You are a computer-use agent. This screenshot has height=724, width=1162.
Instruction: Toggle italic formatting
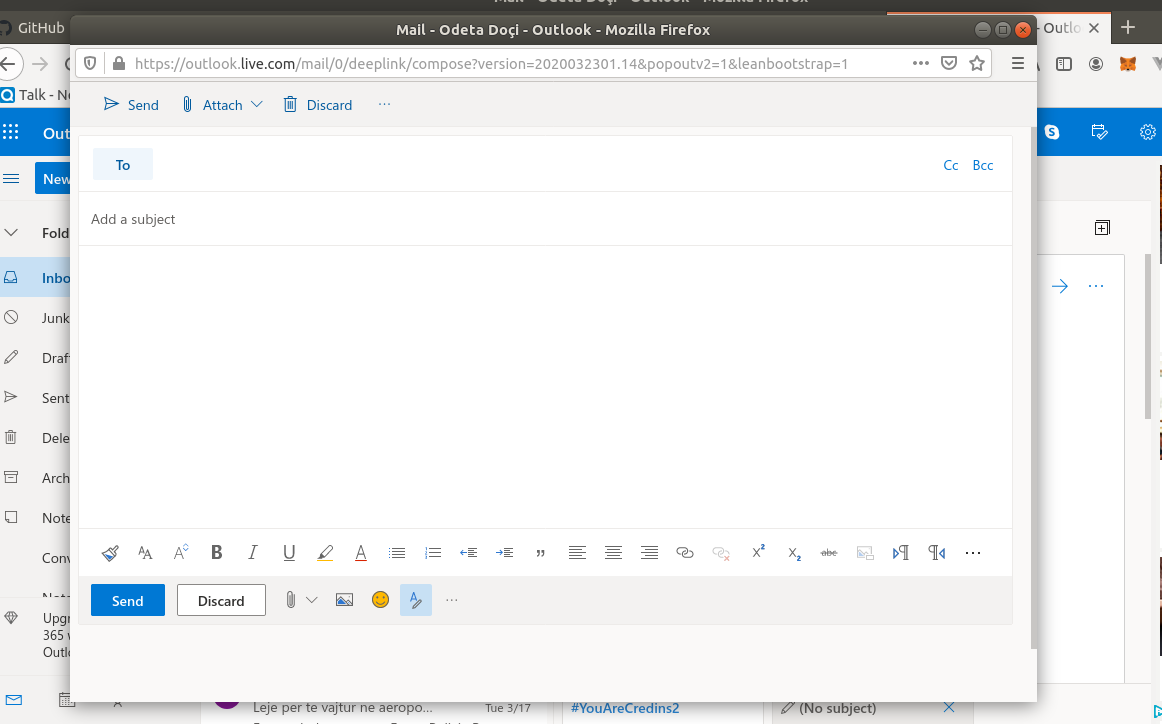tap(253, 553)
